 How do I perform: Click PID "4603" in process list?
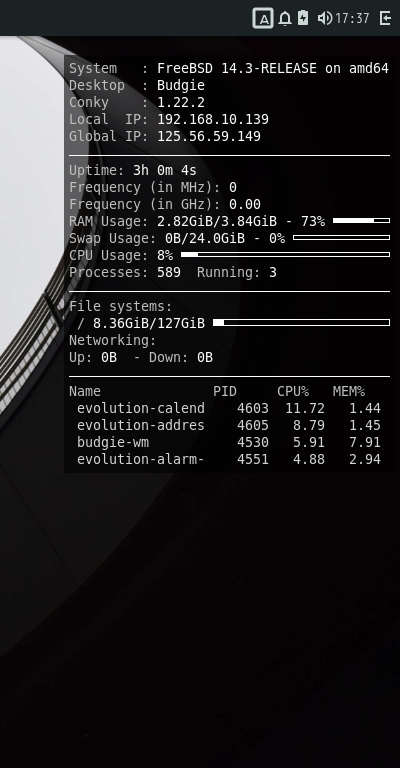coord(253,408)
